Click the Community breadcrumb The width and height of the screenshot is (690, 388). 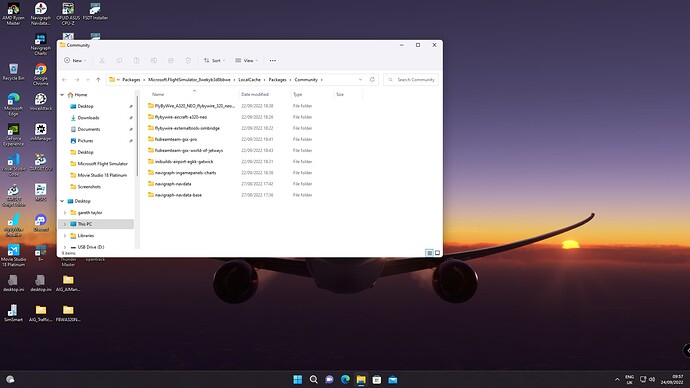[x=306, y=80]
